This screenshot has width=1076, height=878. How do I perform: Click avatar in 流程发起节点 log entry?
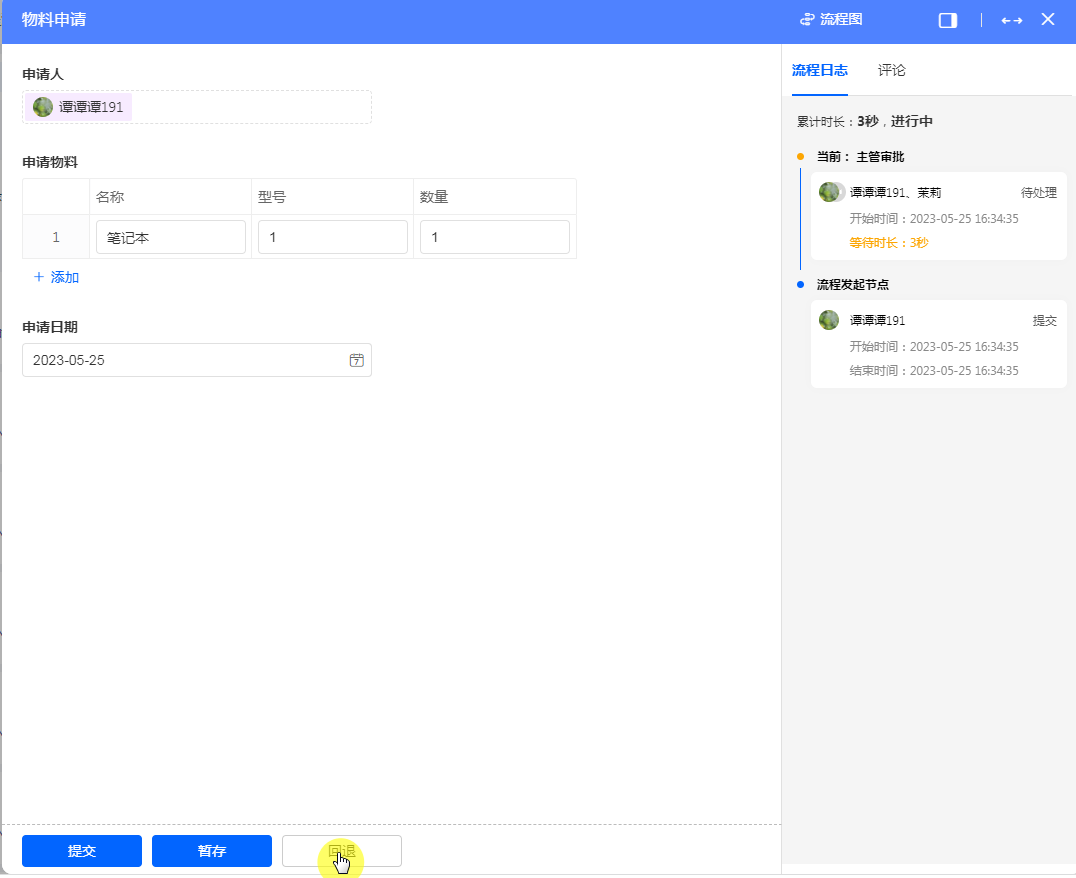[x=829, y=320]
